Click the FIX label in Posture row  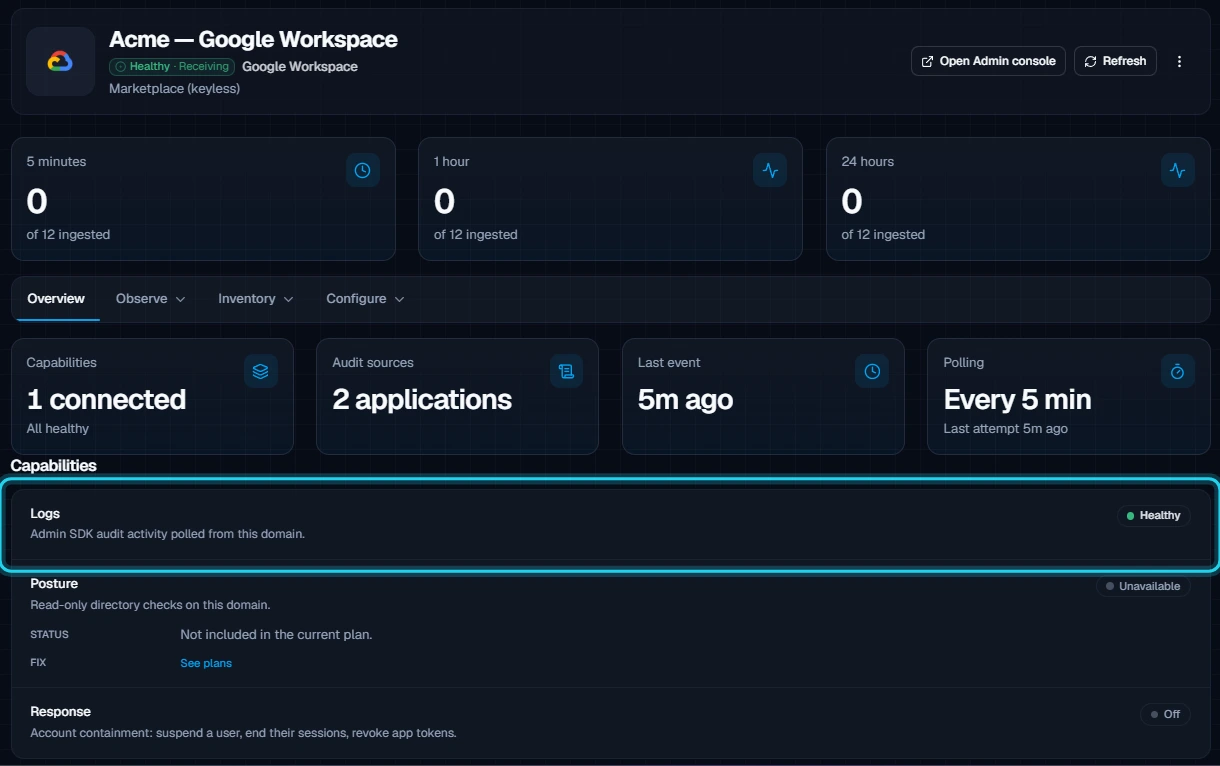point(38,663)
